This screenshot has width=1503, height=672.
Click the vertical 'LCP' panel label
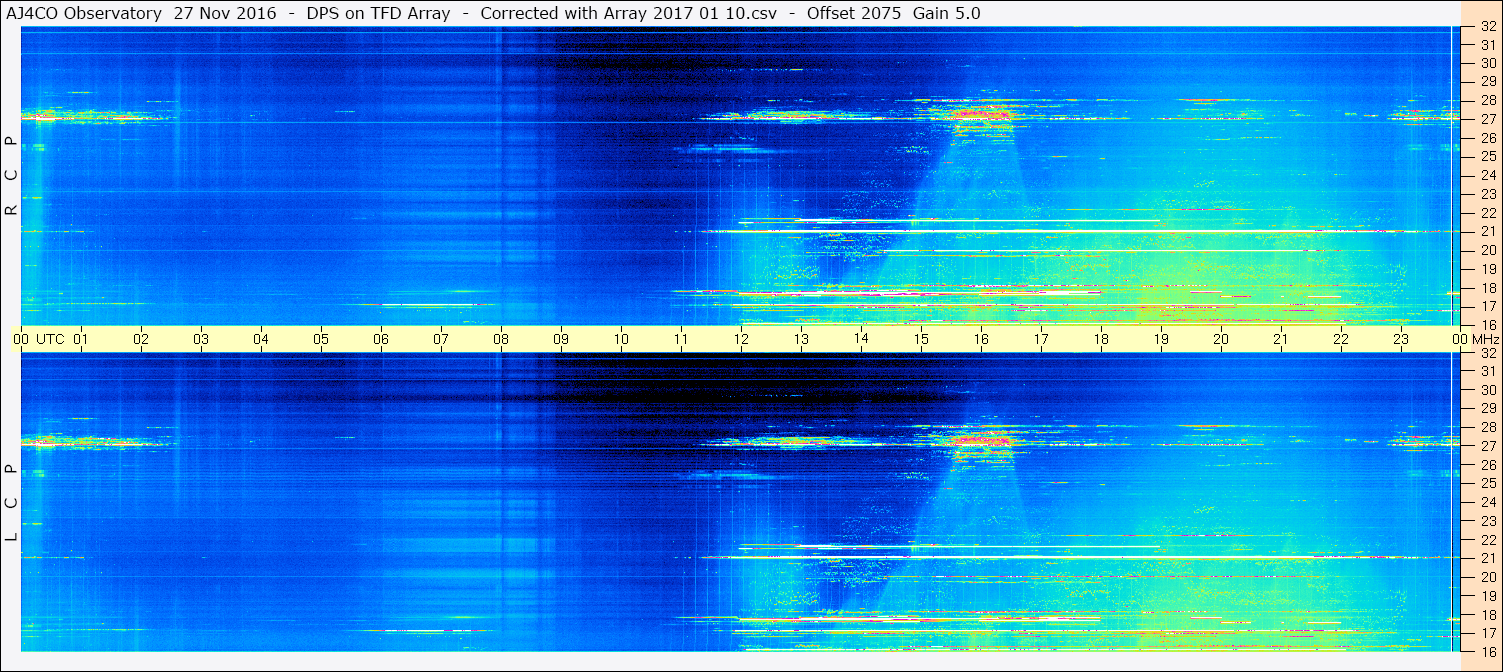click(x=11, y=504)
